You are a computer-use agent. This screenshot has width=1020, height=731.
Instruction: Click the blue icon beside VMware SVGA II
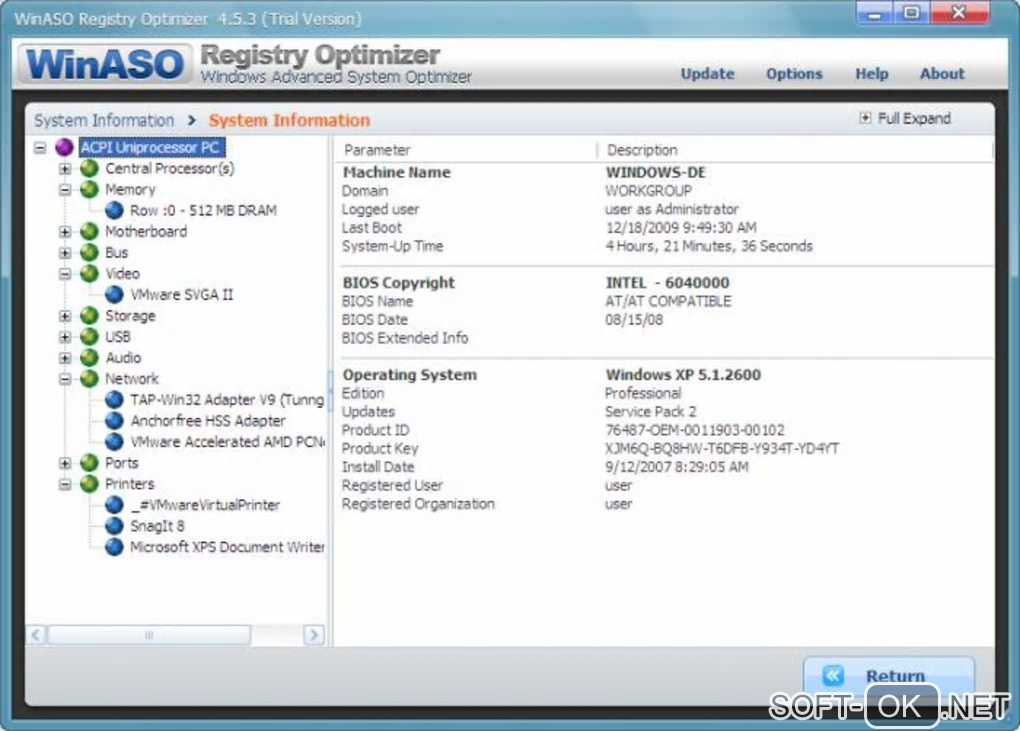tap(114, 295)
